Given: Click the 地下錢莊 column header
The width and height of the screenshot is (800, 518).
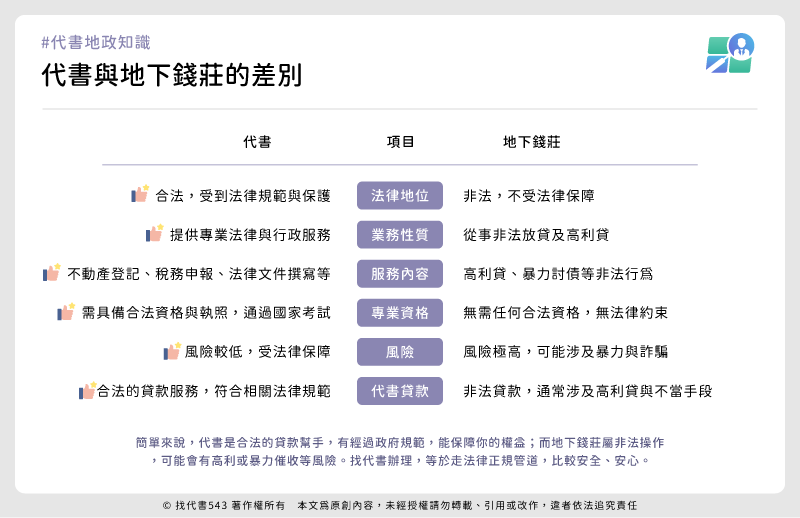Looking at the screenshot, I should 531,142.
